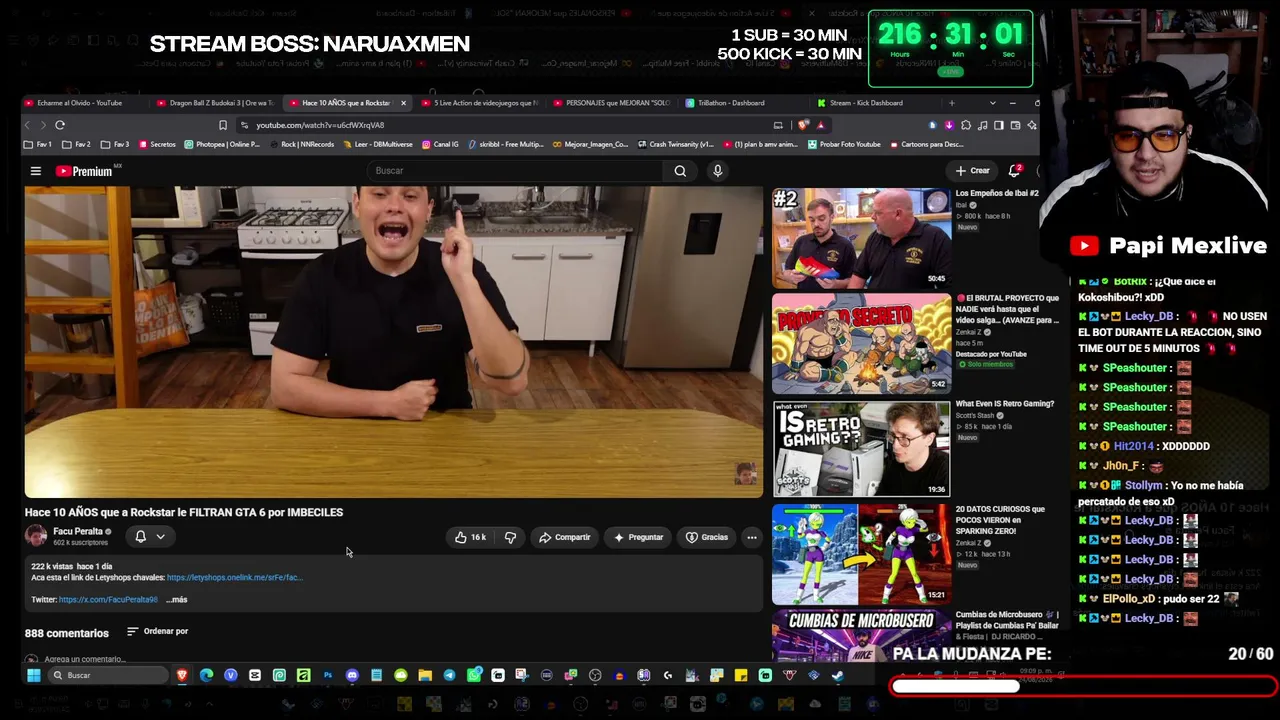The height and width of the screenshot is (720, 1280).
Task: Reload the page with the browser refresh icon
Action: coord(60,125)
